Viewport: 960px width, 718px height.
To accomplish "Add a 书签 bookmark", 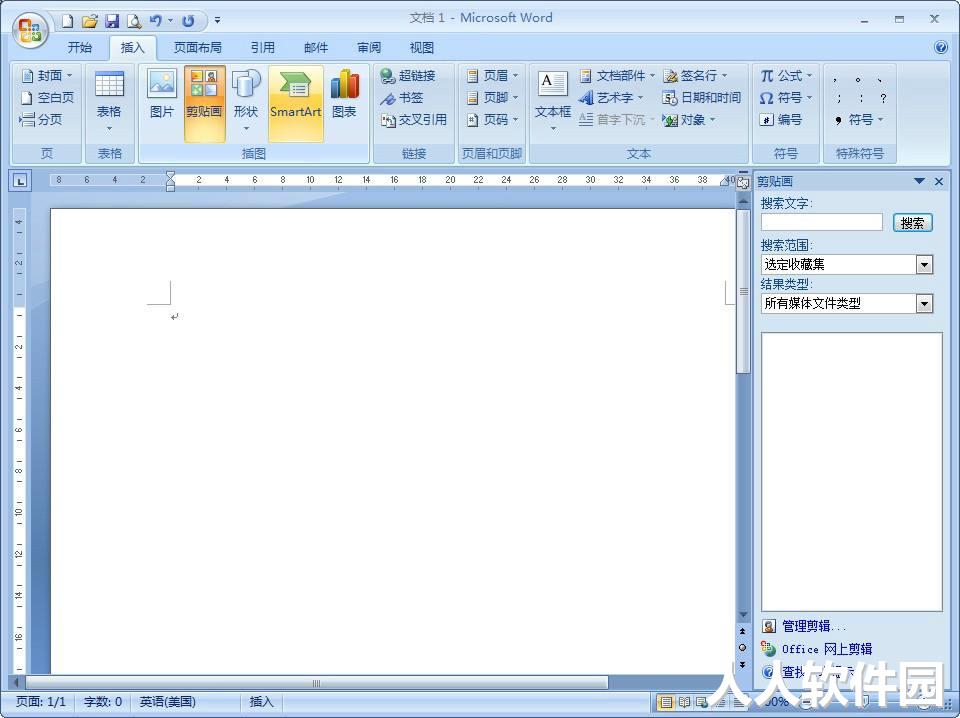I will tap(402, 97).
